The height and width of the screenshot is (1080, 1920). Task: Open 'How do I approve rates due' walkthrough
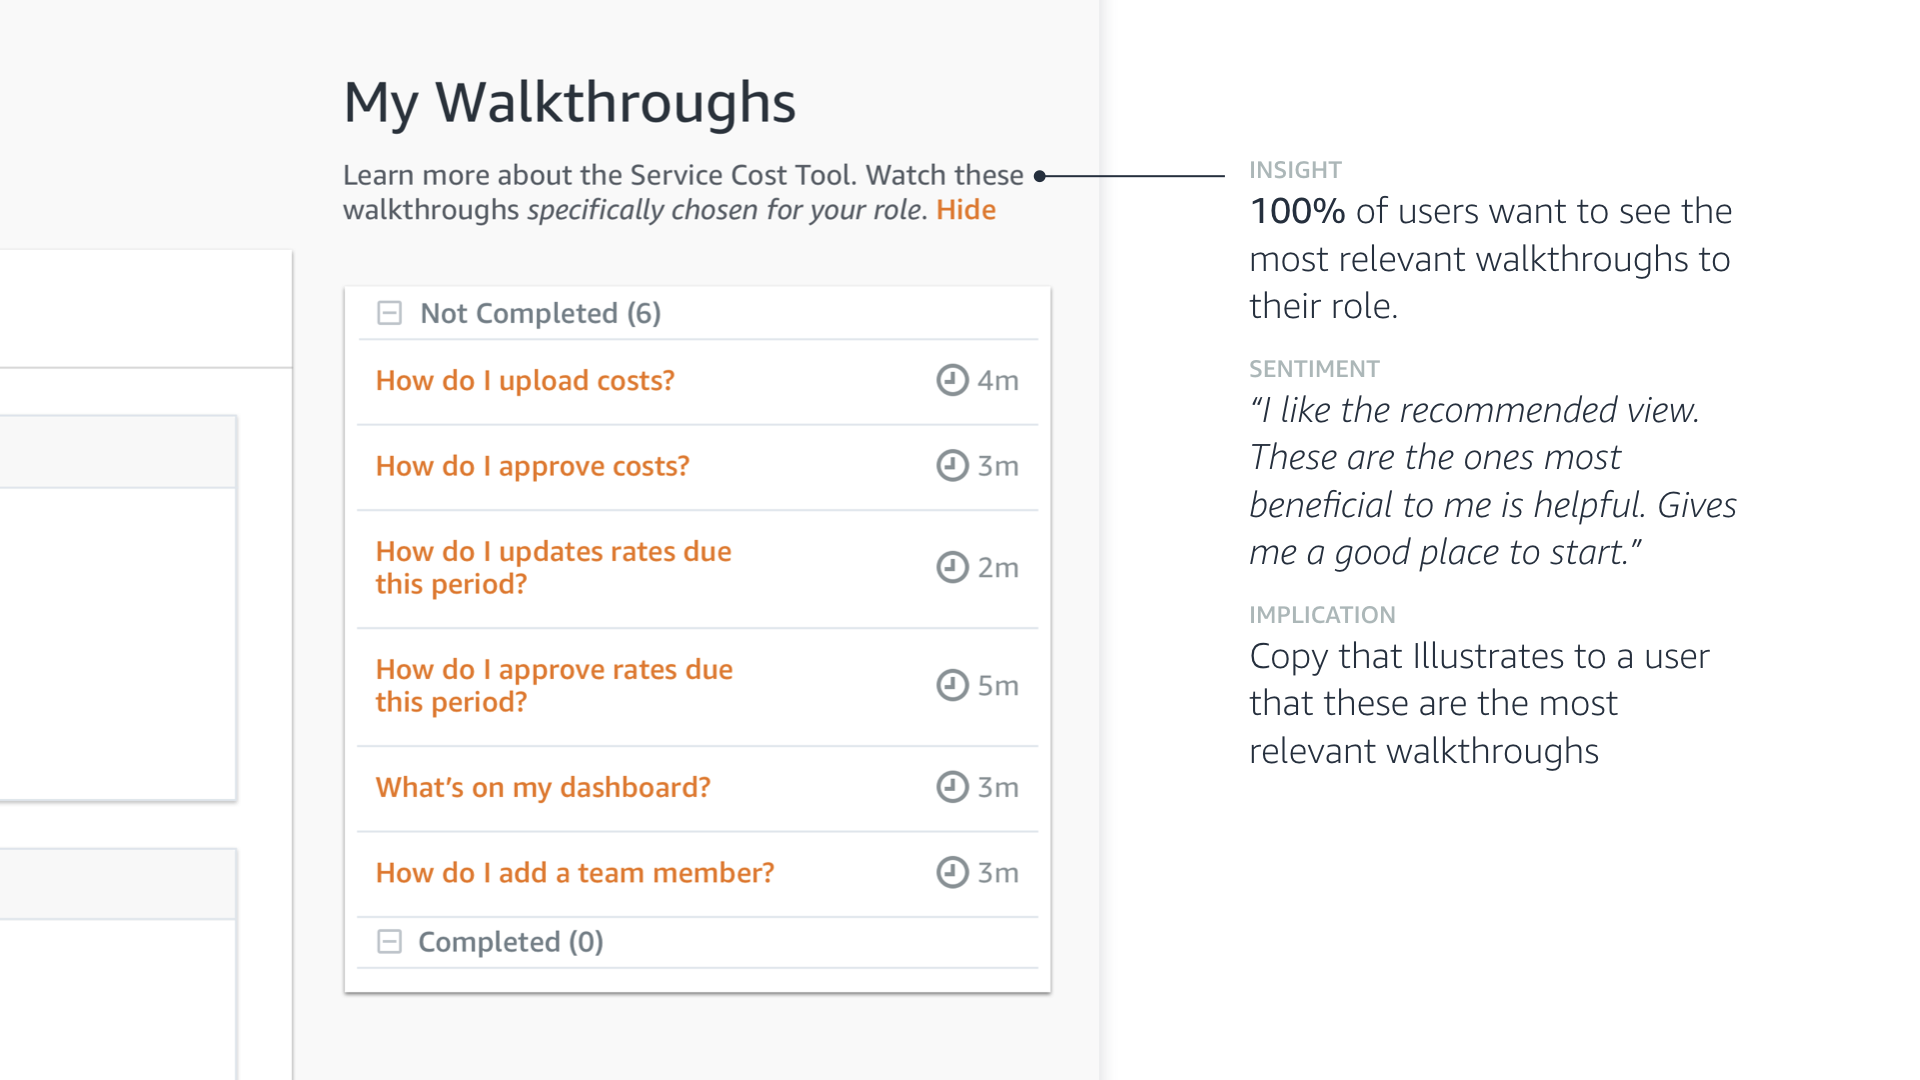click(x=554, y=685)
